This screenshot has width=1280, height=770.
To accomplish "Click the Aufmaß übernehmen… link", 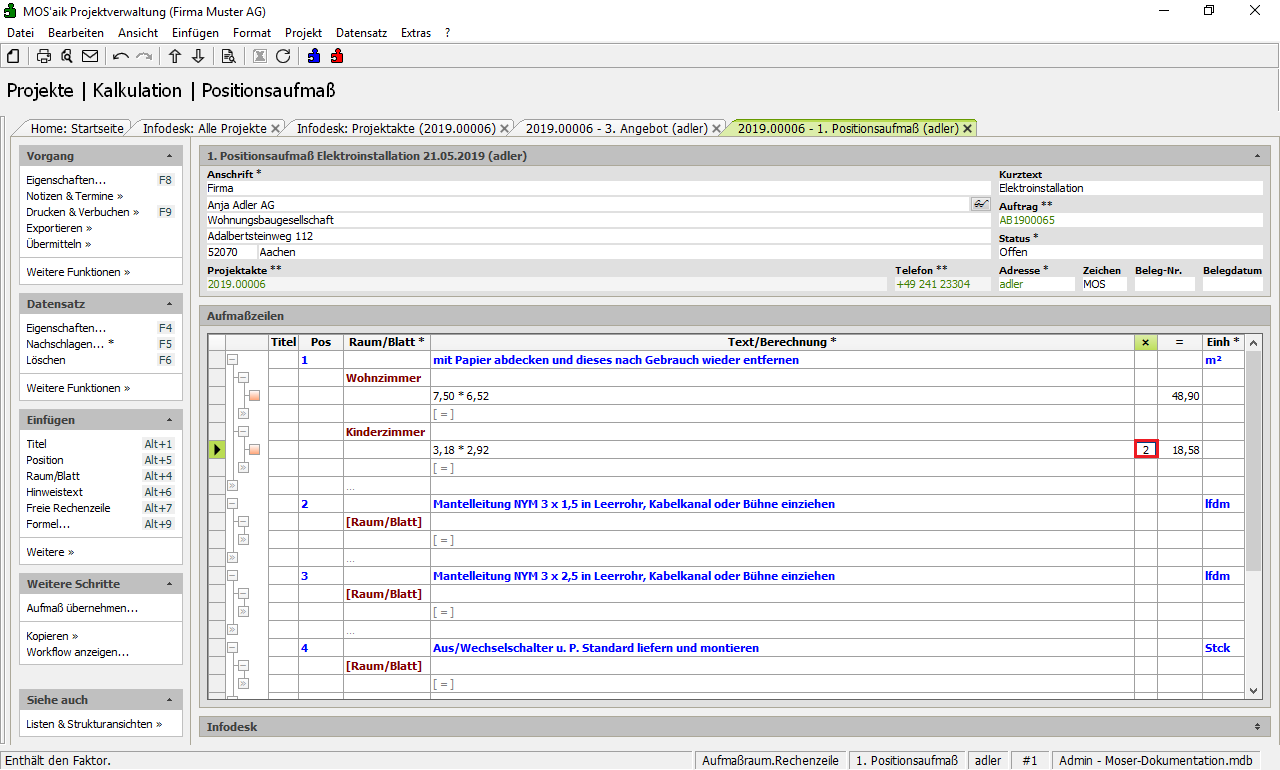I will click(x=82, y=608).
